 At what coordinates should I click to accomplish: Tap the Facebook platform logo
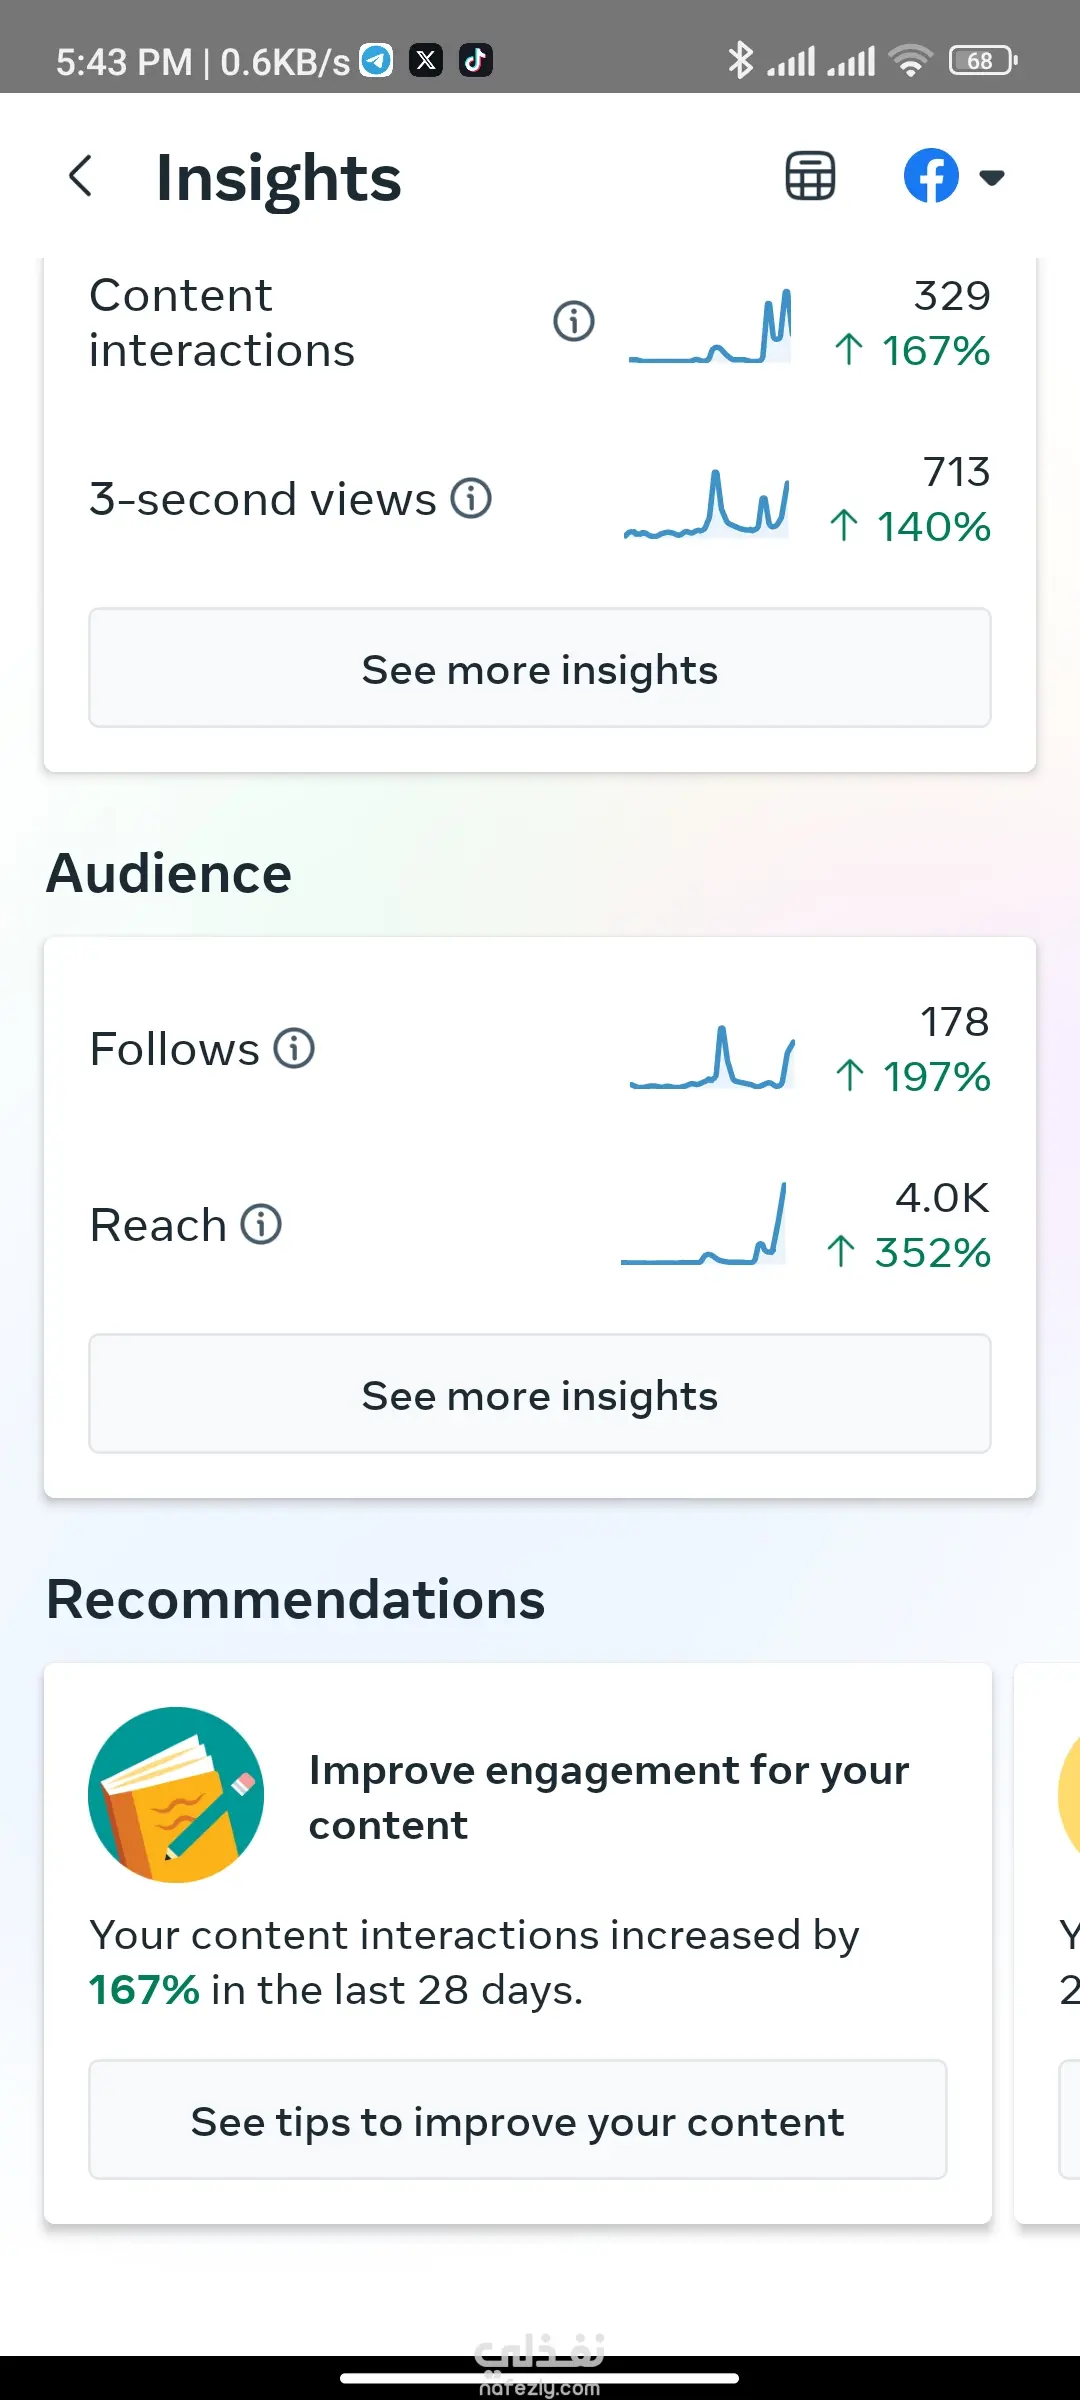click(931, 177)
